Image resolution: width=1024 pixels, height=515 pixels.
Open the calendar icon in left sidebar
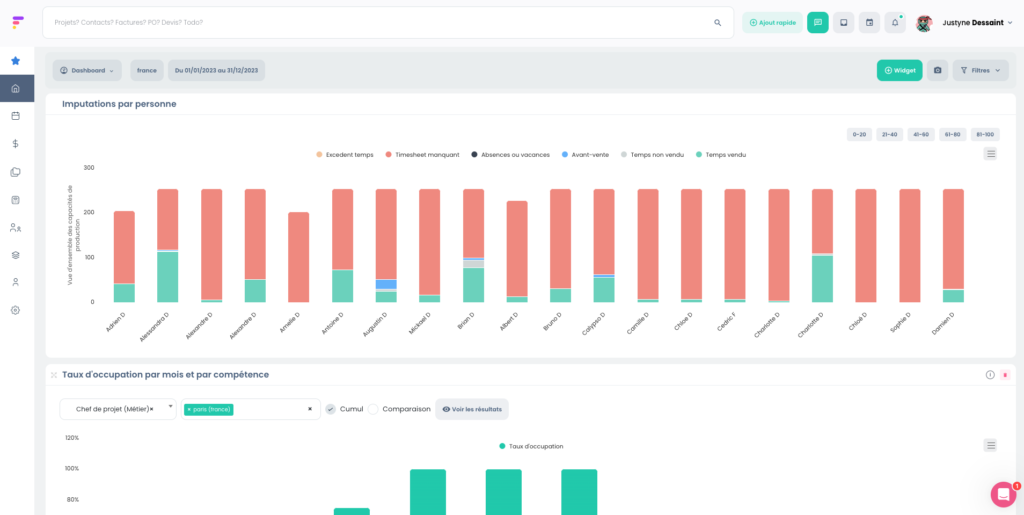tap(15, 116)
